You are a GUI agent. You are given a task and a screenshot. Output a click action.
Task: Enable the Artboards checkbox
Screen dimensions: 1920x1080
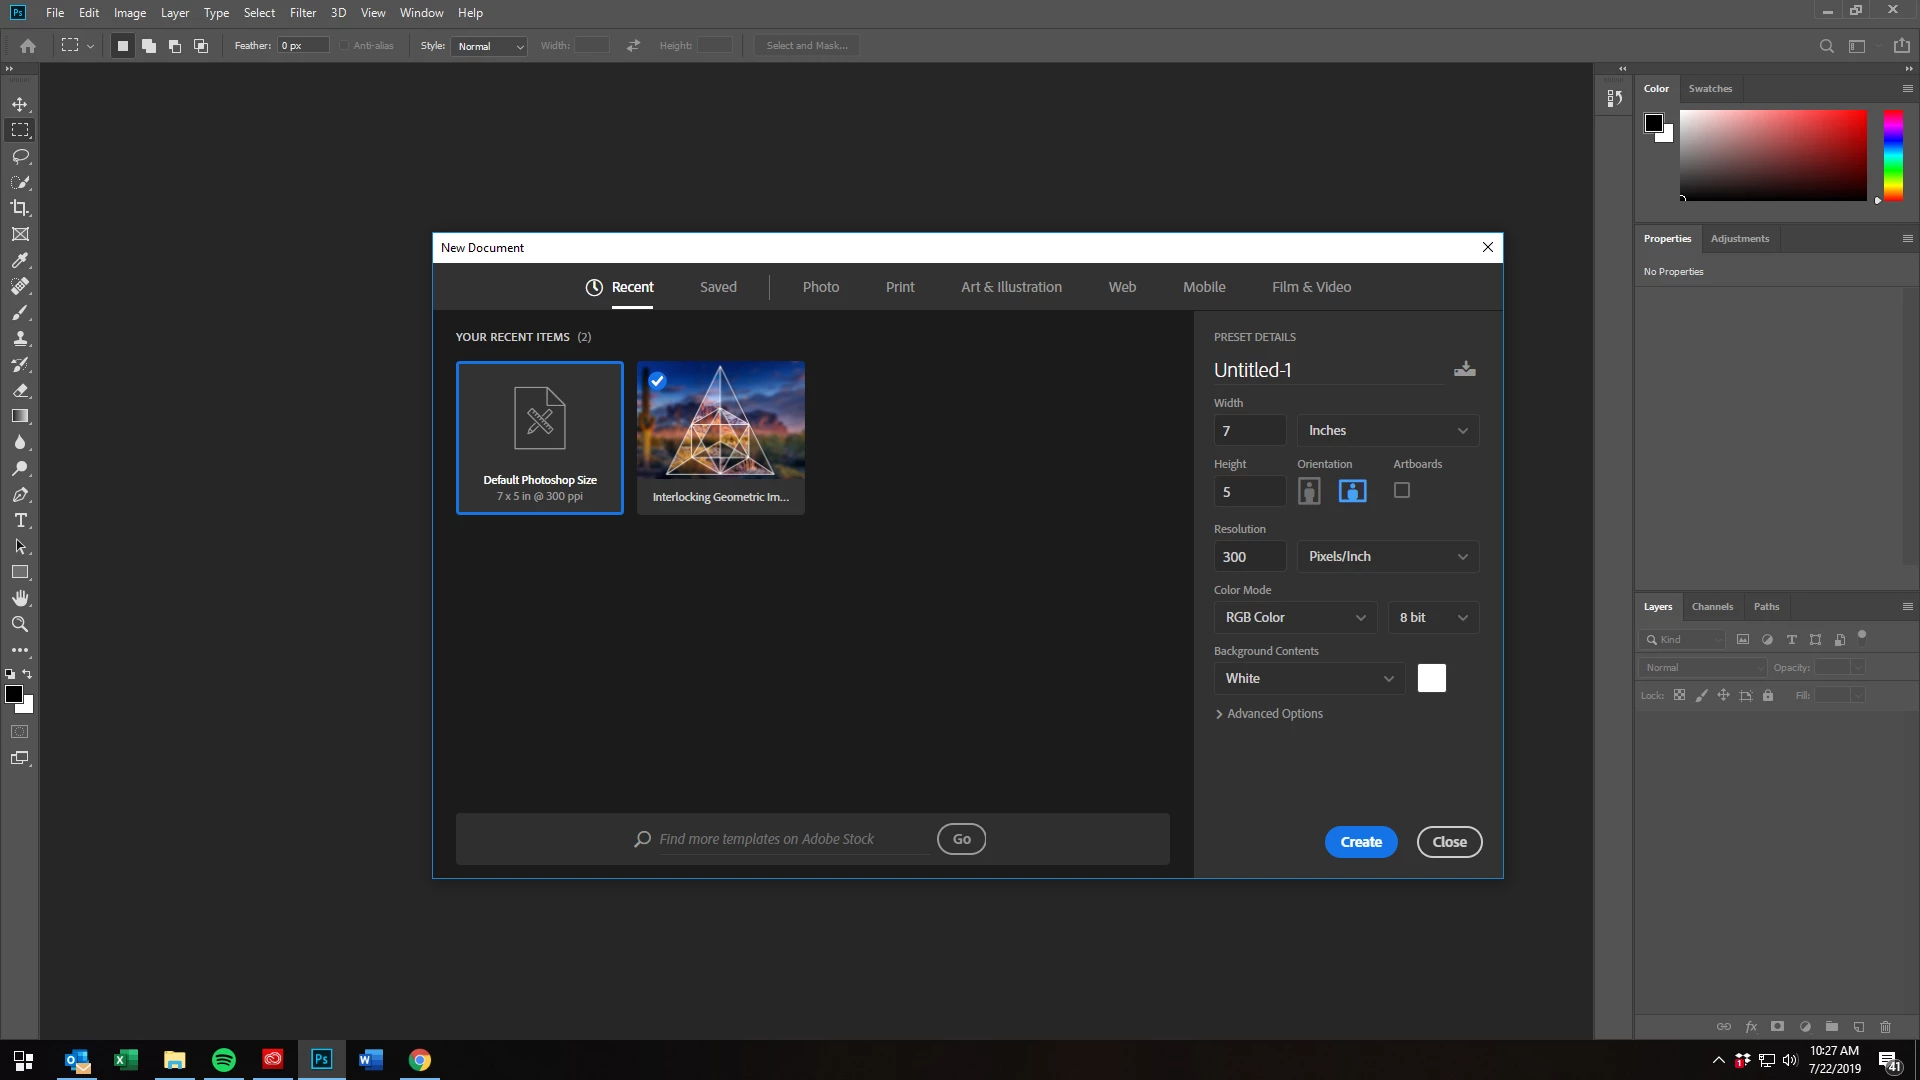1402,490
